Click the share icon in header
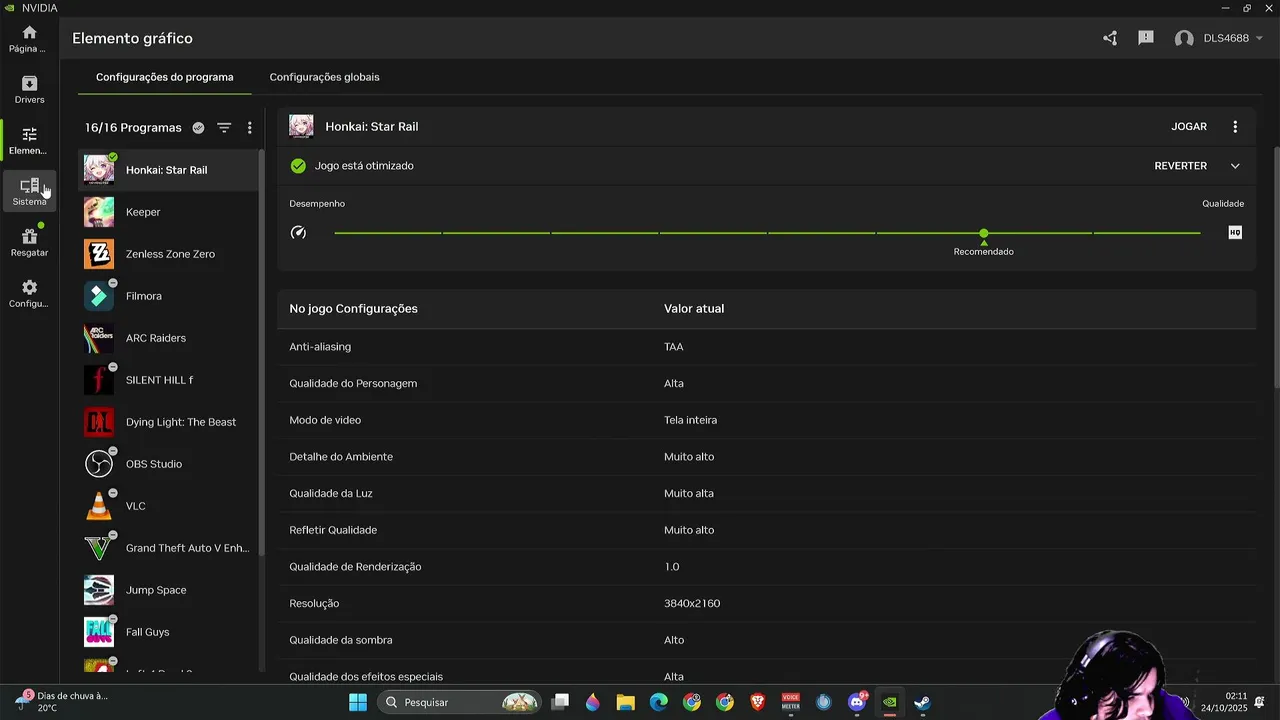This screenshot has width=1280, height=720. pyautogui.click(x=1110, y=38)
